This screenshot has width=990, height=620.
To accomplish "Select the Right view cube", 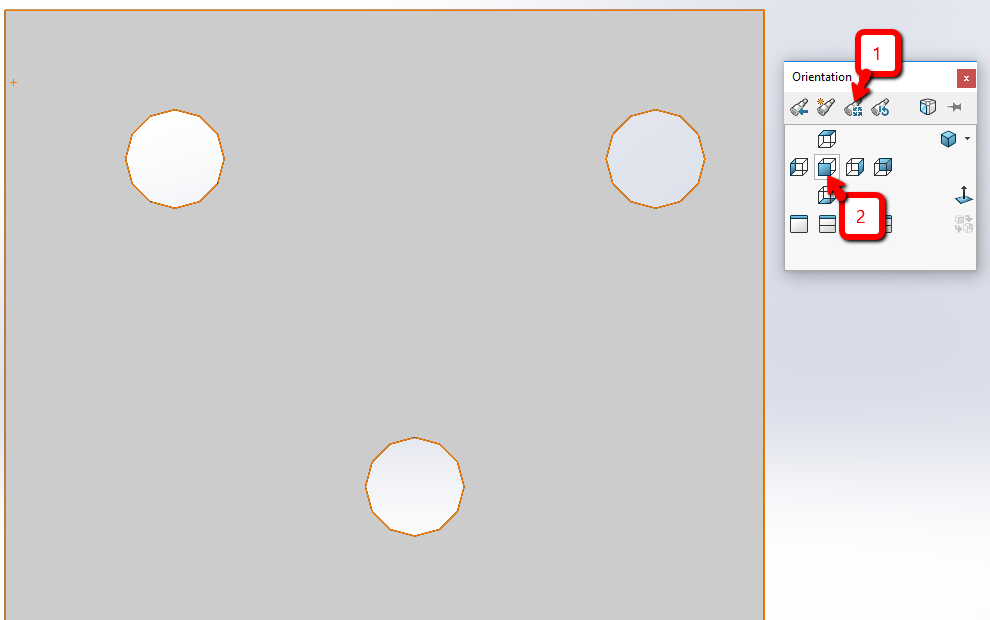I will (x=854, y=167).
